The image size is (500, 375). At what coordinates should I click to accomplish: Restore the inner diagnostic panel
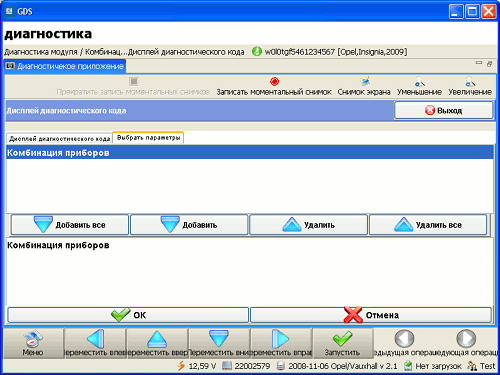point(489,64)
